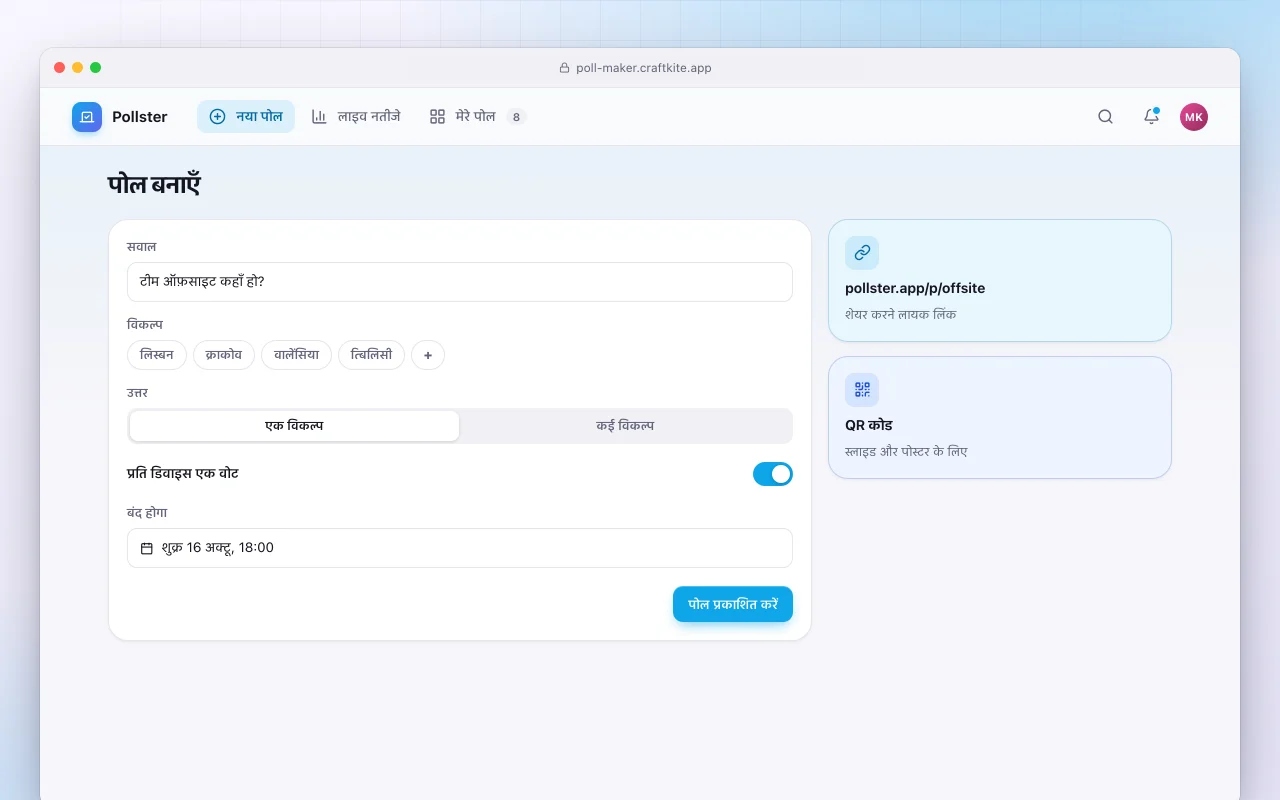
Task: Open the MK user avatar
Action: [x=1194, y=117]
